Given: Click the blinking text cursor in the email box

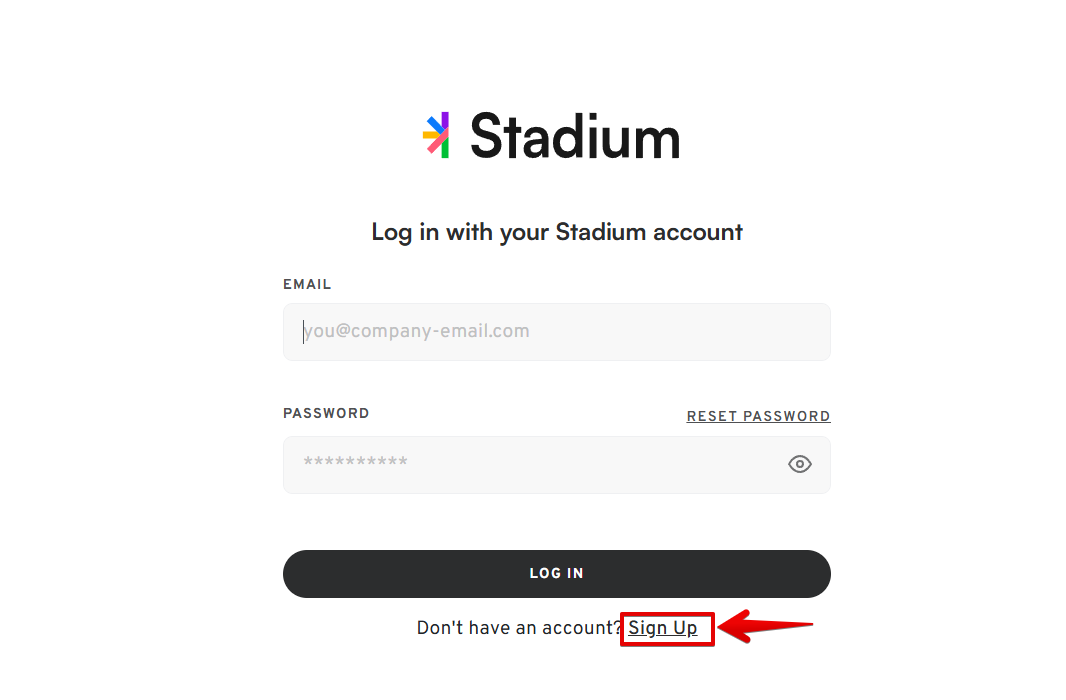Looking at the screenshot, I should 304,331.
